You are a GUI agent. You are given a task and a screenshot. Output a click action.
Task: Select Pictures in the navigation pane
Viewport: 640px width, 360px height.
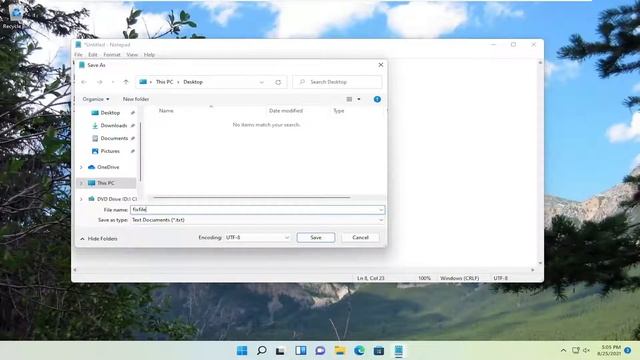[110, 151]
